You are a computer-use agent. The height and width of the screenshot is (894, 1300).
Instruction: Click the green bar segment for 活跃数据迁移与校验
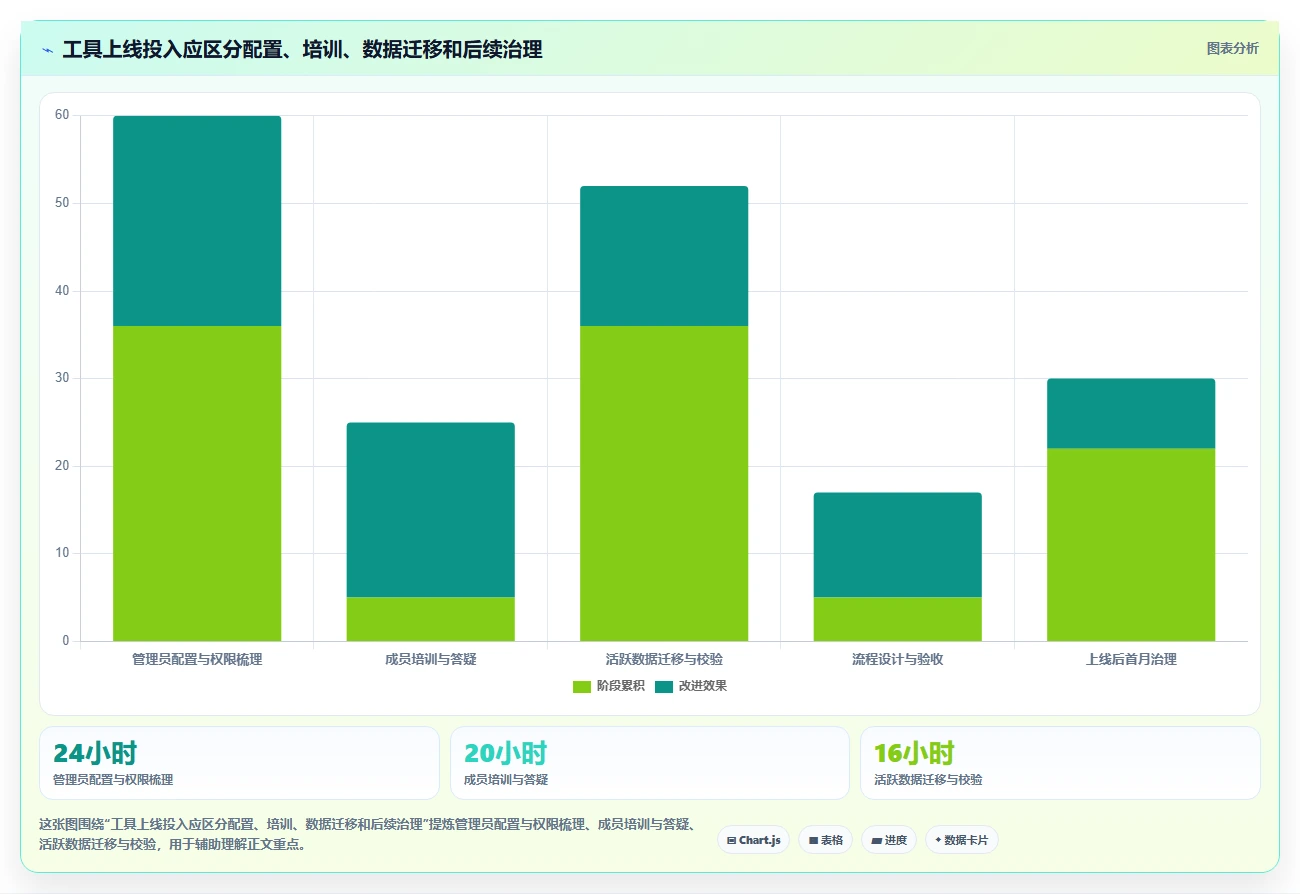coord(664,483)
